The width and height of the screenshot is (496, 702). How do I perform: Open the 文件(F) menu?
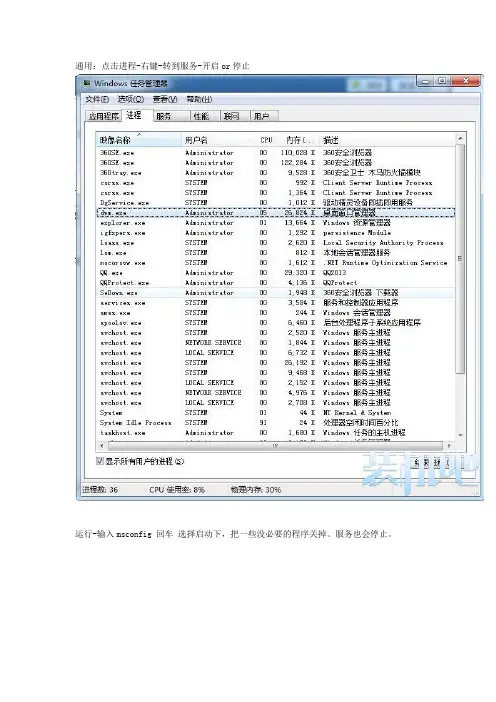[97, 99]
